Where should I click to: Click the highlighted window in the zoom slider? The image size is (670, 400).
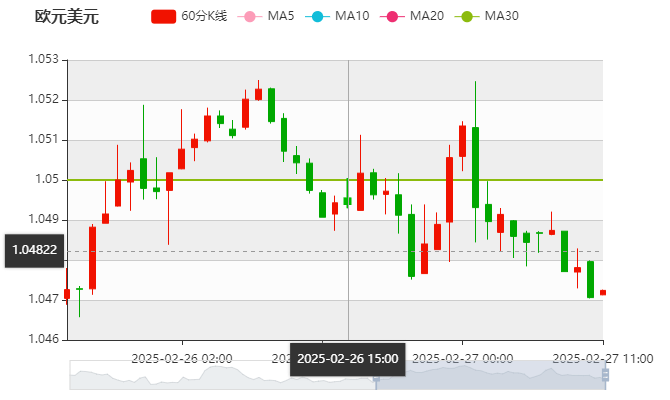(490, 375)
